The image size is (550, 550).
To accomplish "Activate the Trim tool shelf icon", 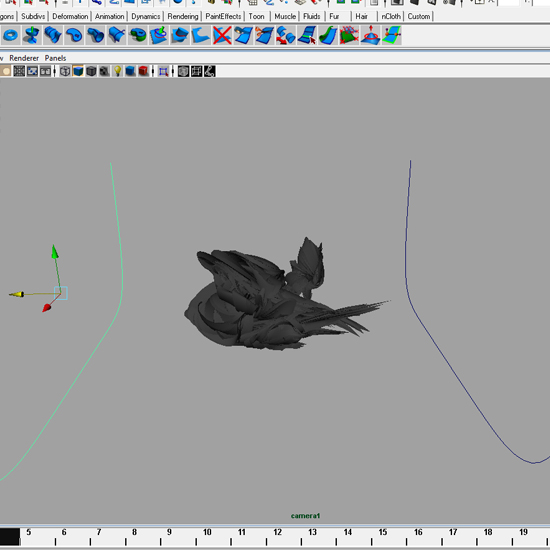I will click(201, 35).
